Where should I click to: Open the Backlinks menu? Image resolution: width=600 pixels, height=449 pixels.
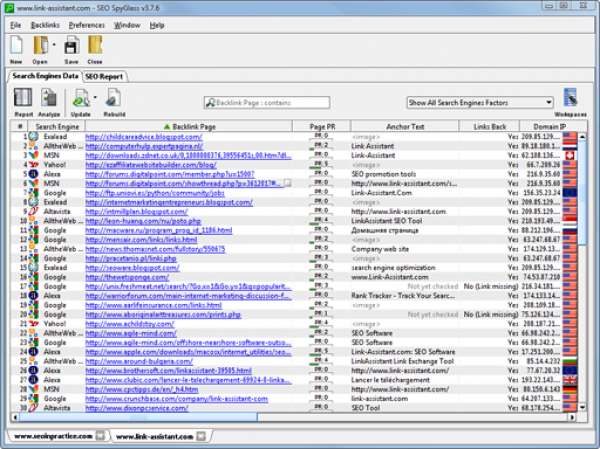[45, 24]
